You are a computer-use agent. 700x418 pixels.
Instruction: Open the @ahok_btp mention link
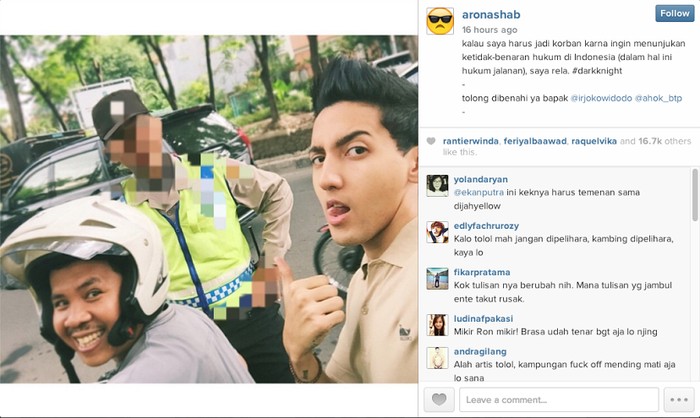point(658,98)
